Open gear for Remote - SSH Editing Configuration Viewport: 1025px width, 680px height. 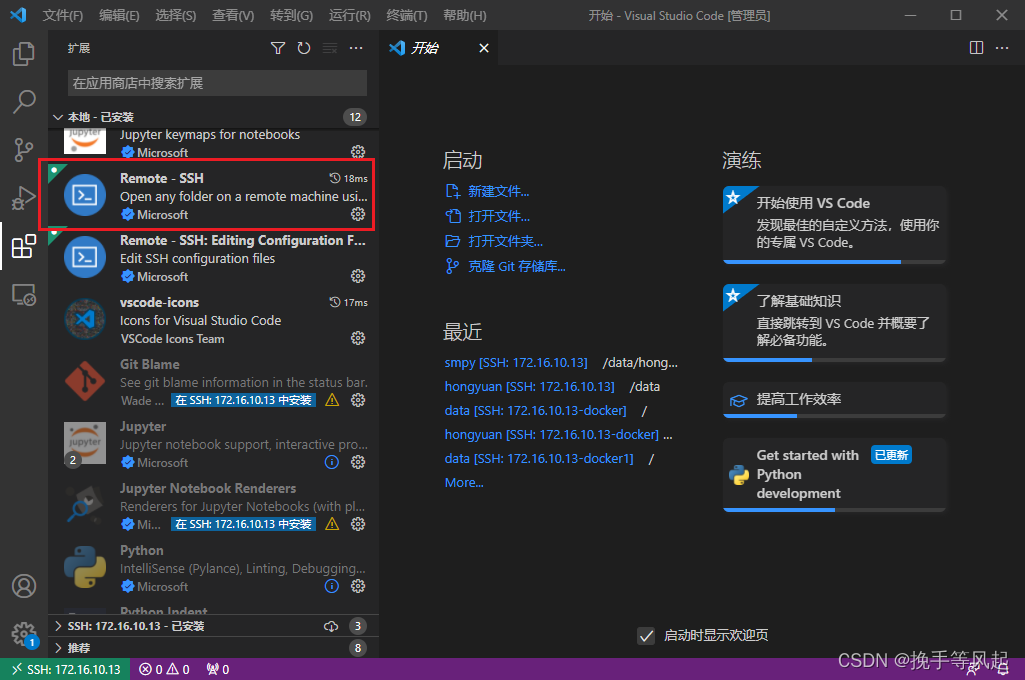pyautogui.click(x=358, y=276)
